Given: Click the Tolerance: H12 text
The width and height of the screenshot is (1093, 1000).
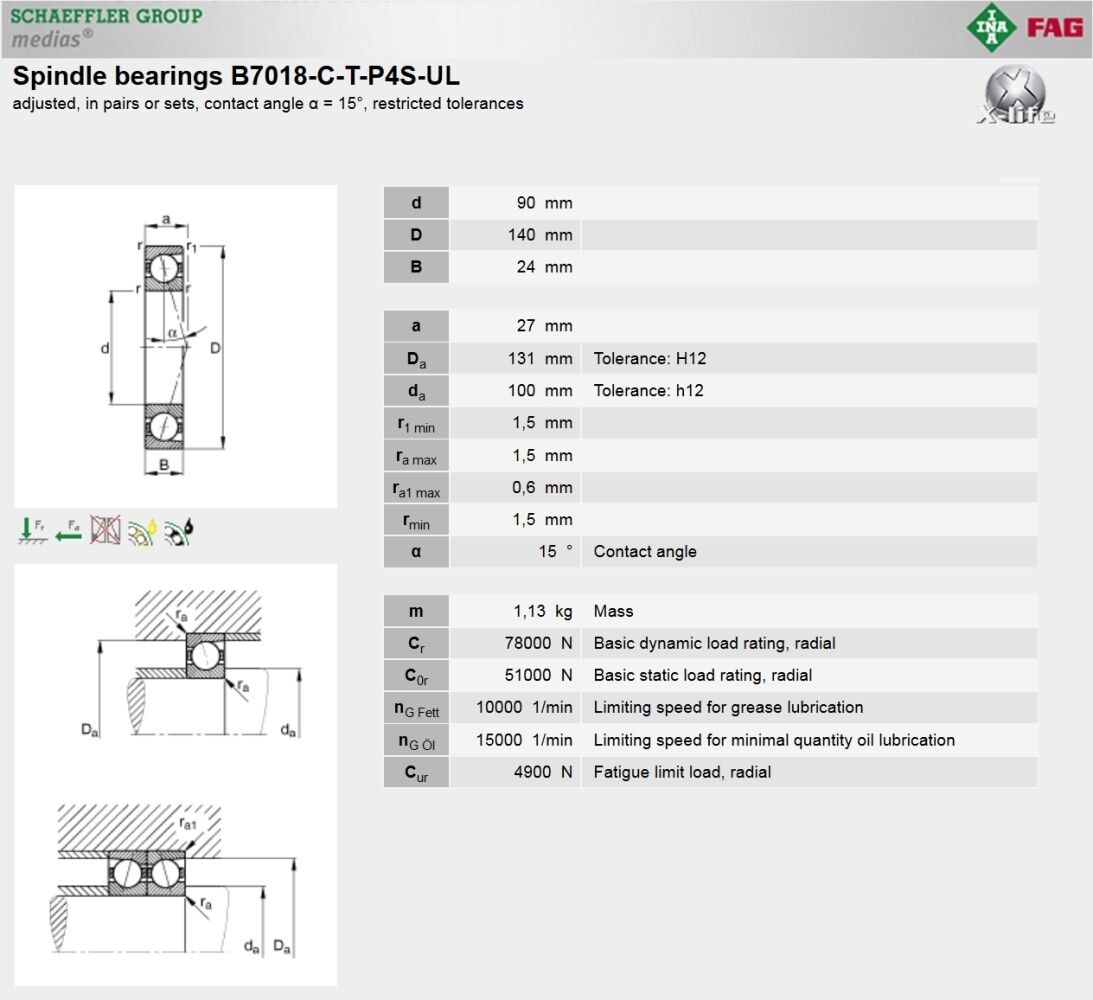Looking at the screenshot, I should (650, 358).
